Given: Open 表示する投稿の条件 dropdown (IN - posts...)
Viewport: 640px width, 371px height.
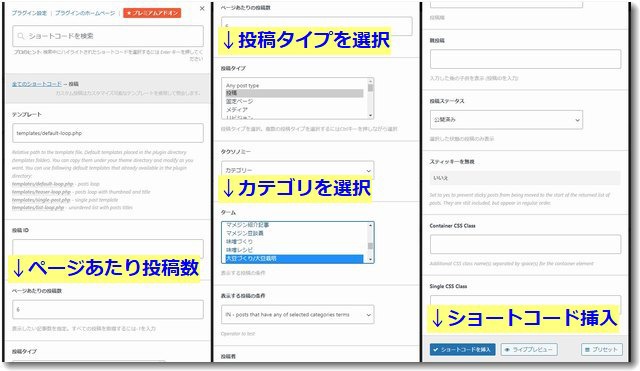Looking at the screenshot, I should pyautogui.click(x=298, y=315).
